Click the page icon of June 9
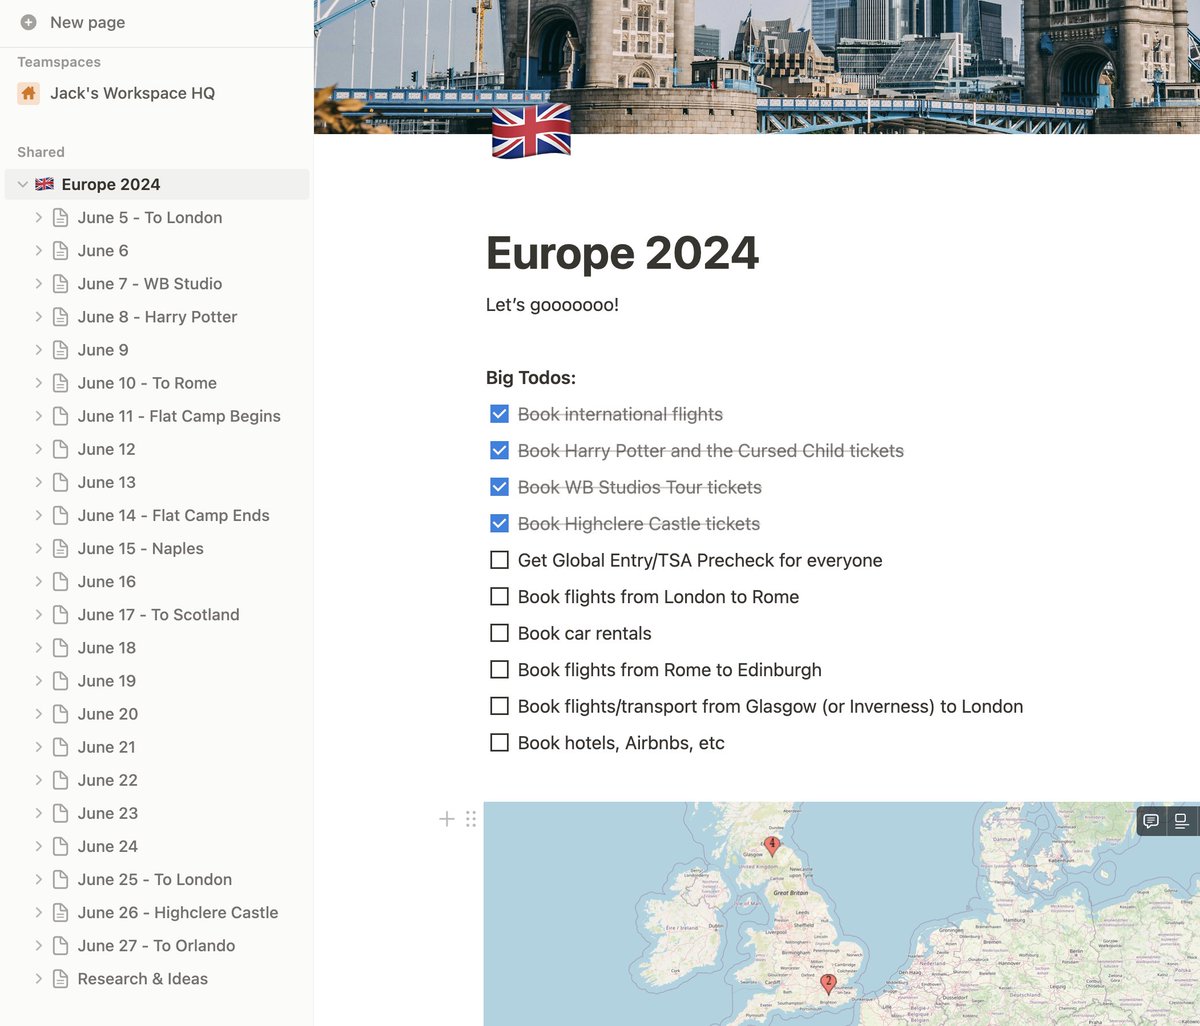Image resolution: width=1200 pixels, height=1026 pixels. point(61,350)
